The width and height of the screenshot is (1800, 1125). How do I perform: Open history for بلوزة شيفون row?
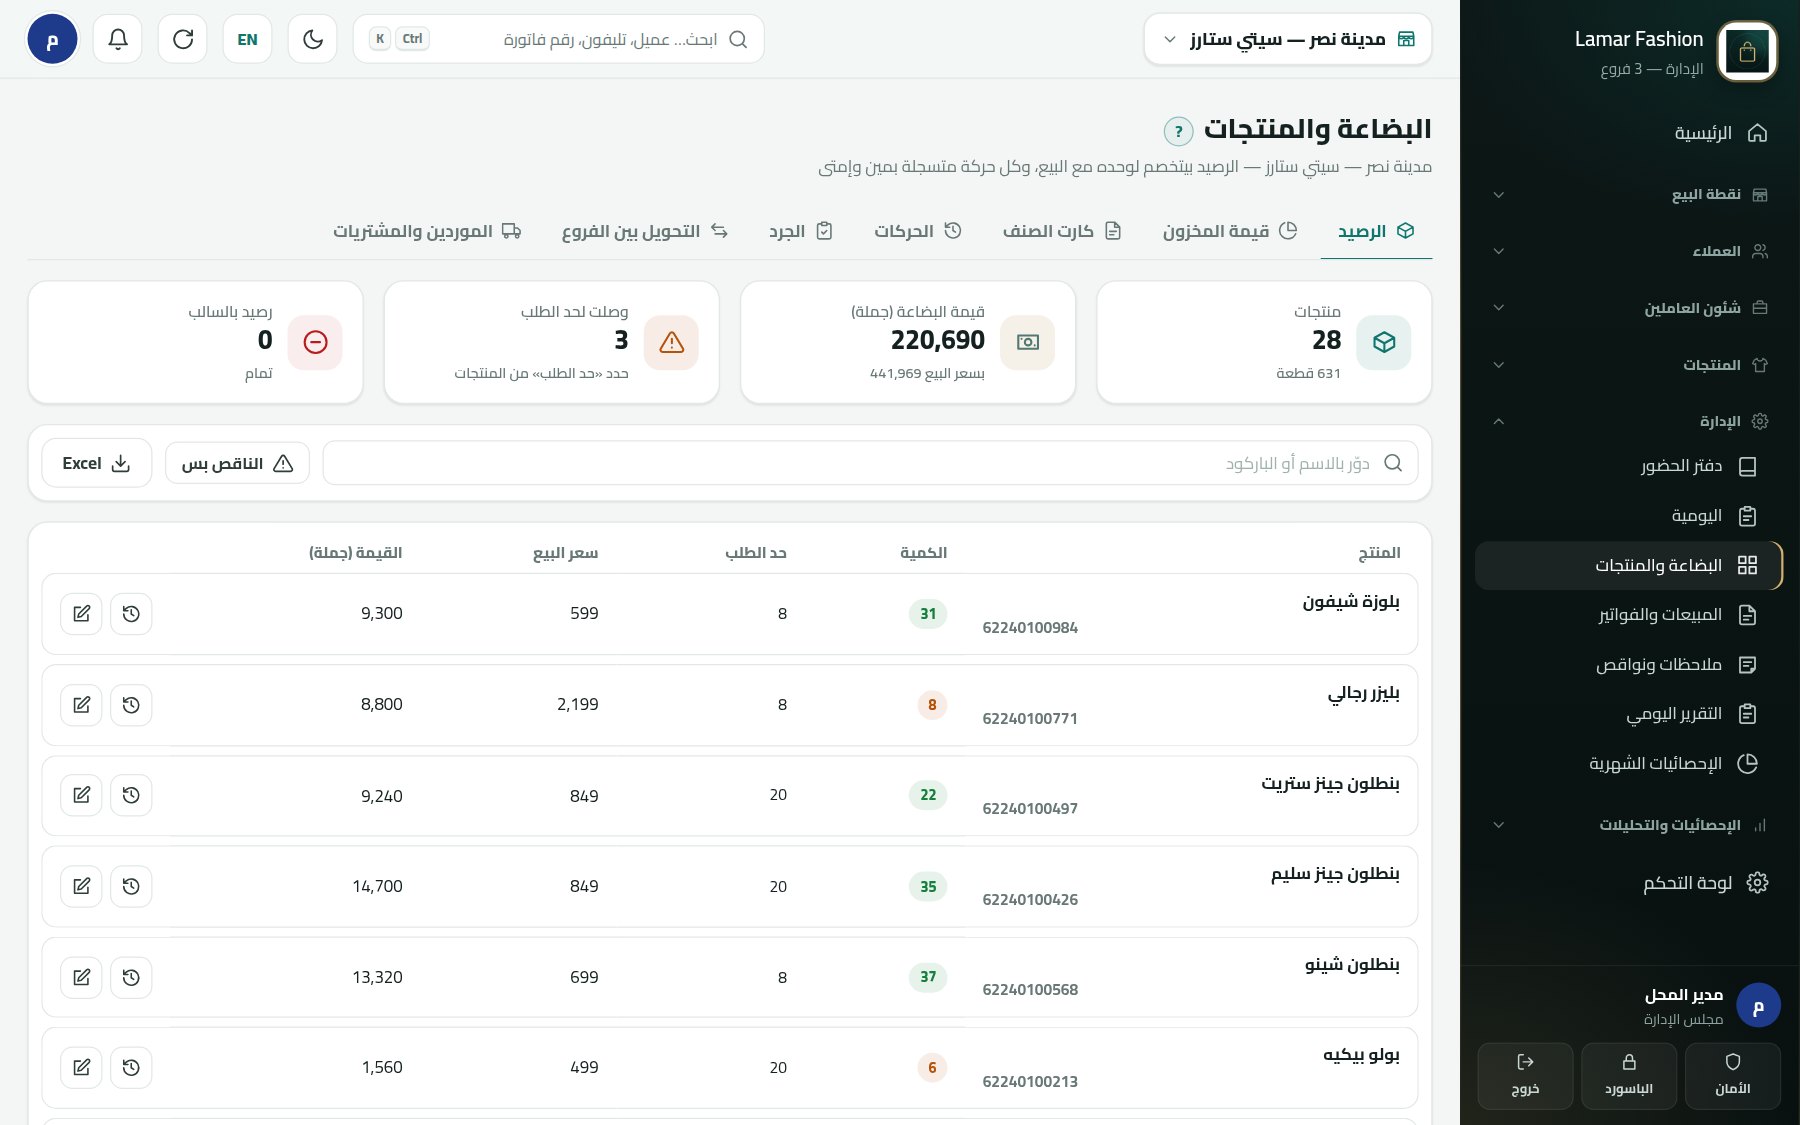pos(131,614)
